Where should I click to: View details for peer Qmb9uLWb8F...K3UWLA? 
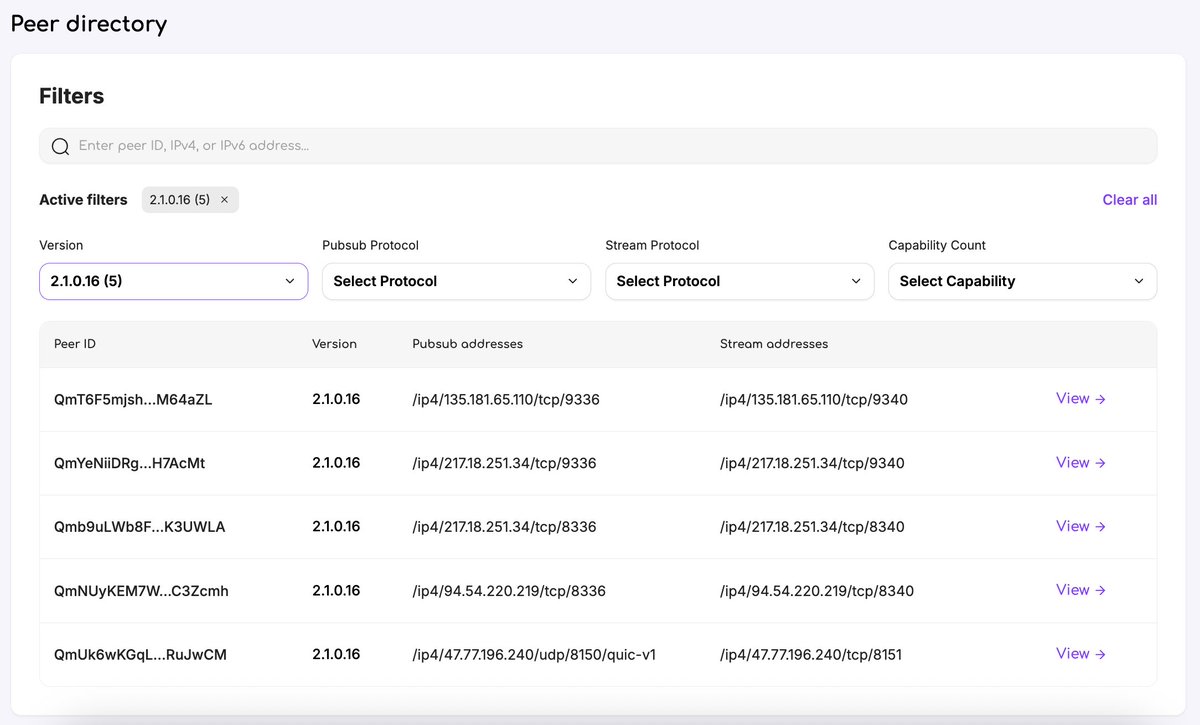point(1080,526)
